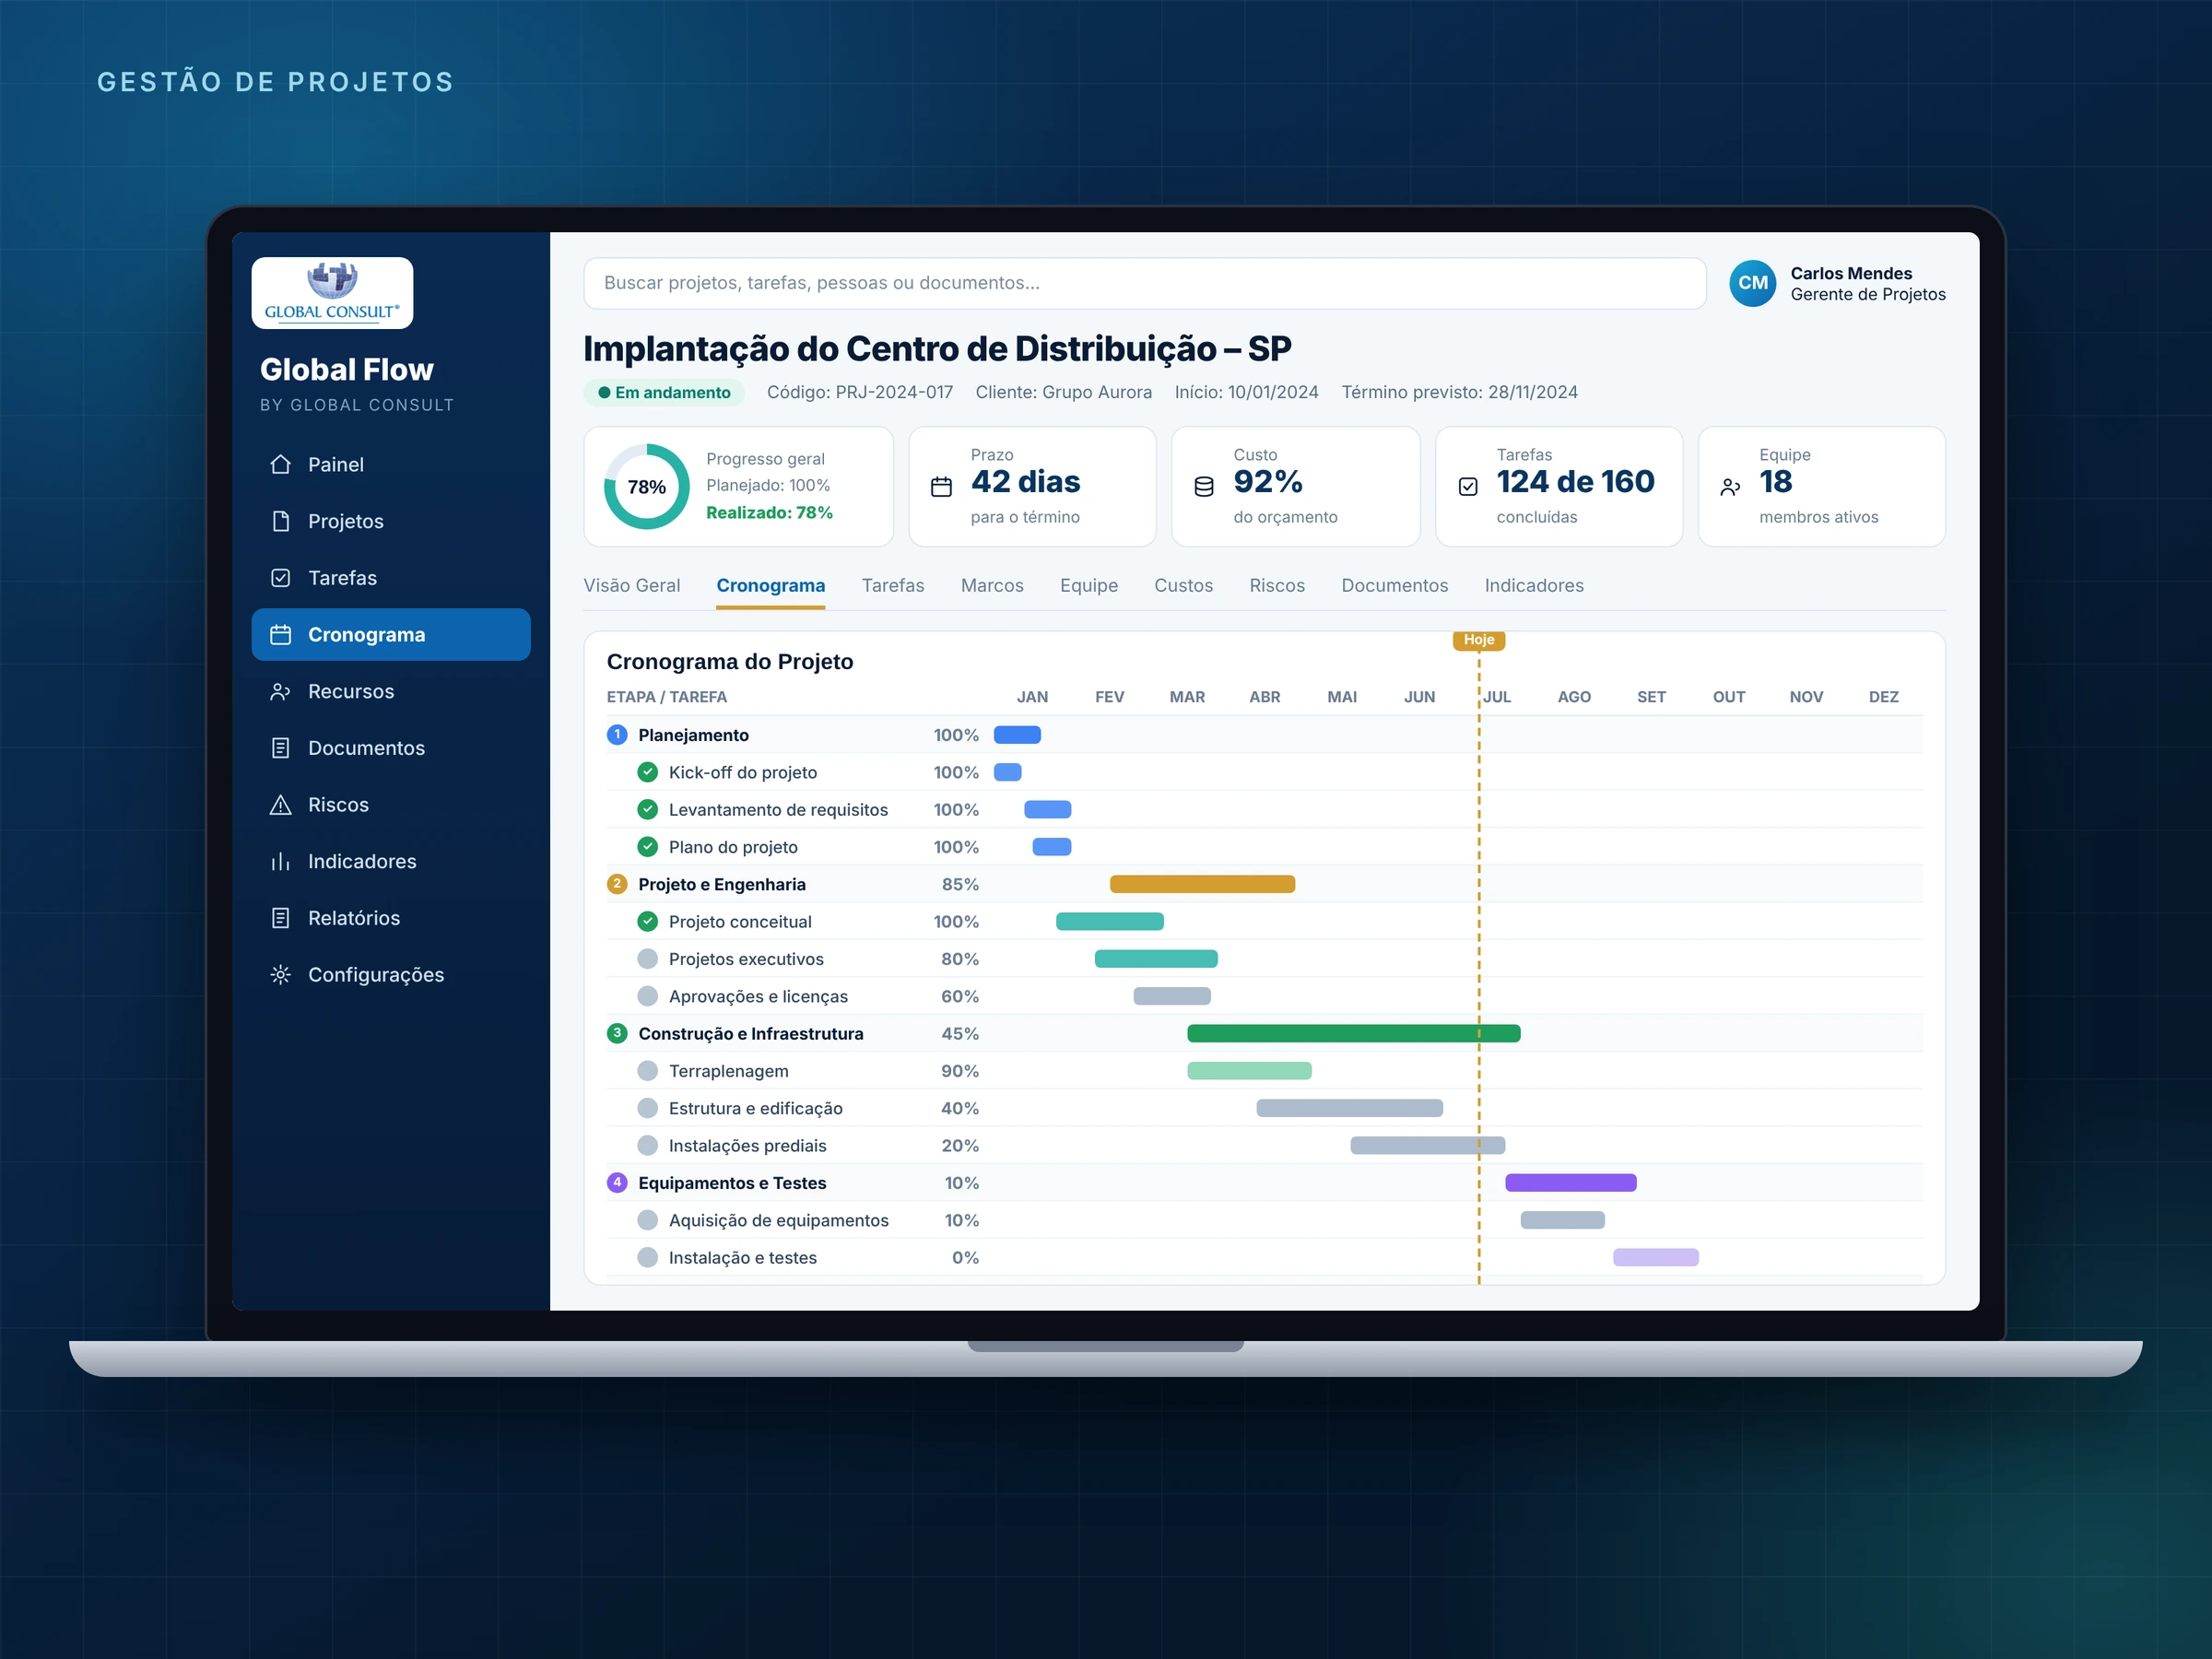2212x1659 pixels.
Task: Click the Projeto e Engenharia orange Gantt bar
Action: pos(1202,884)
